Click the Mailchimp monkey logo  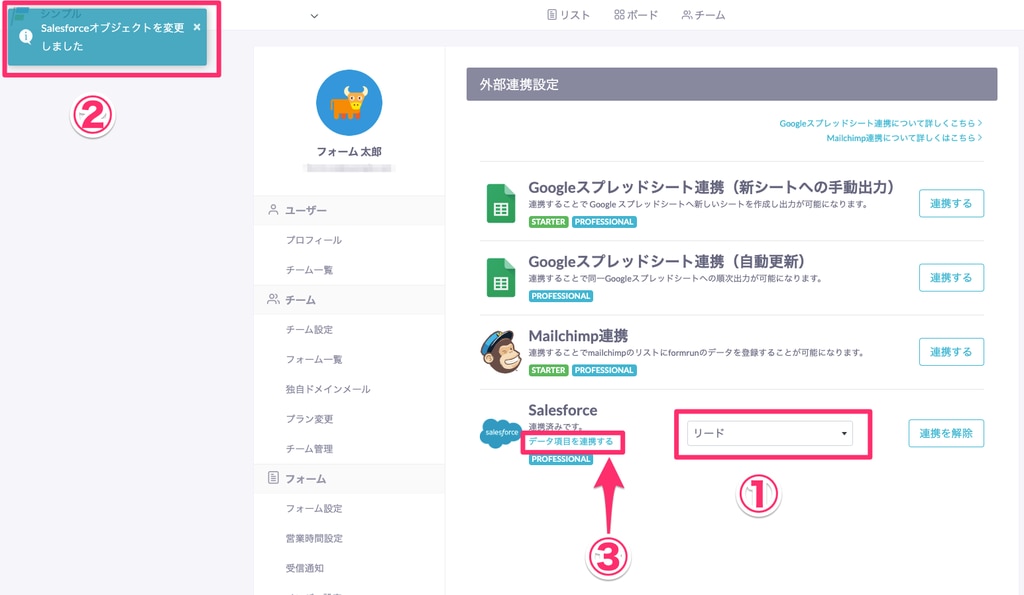coord(501,351)
